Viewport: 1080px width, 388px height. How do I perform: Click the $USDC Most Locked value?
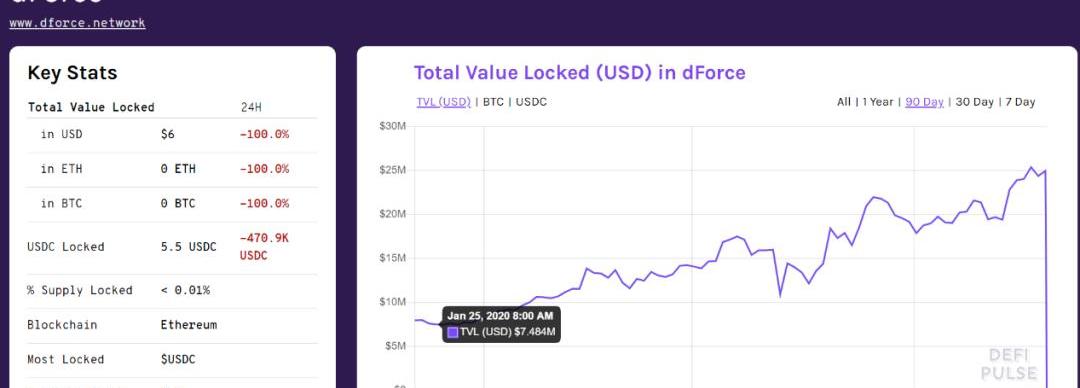coord(178,360)
